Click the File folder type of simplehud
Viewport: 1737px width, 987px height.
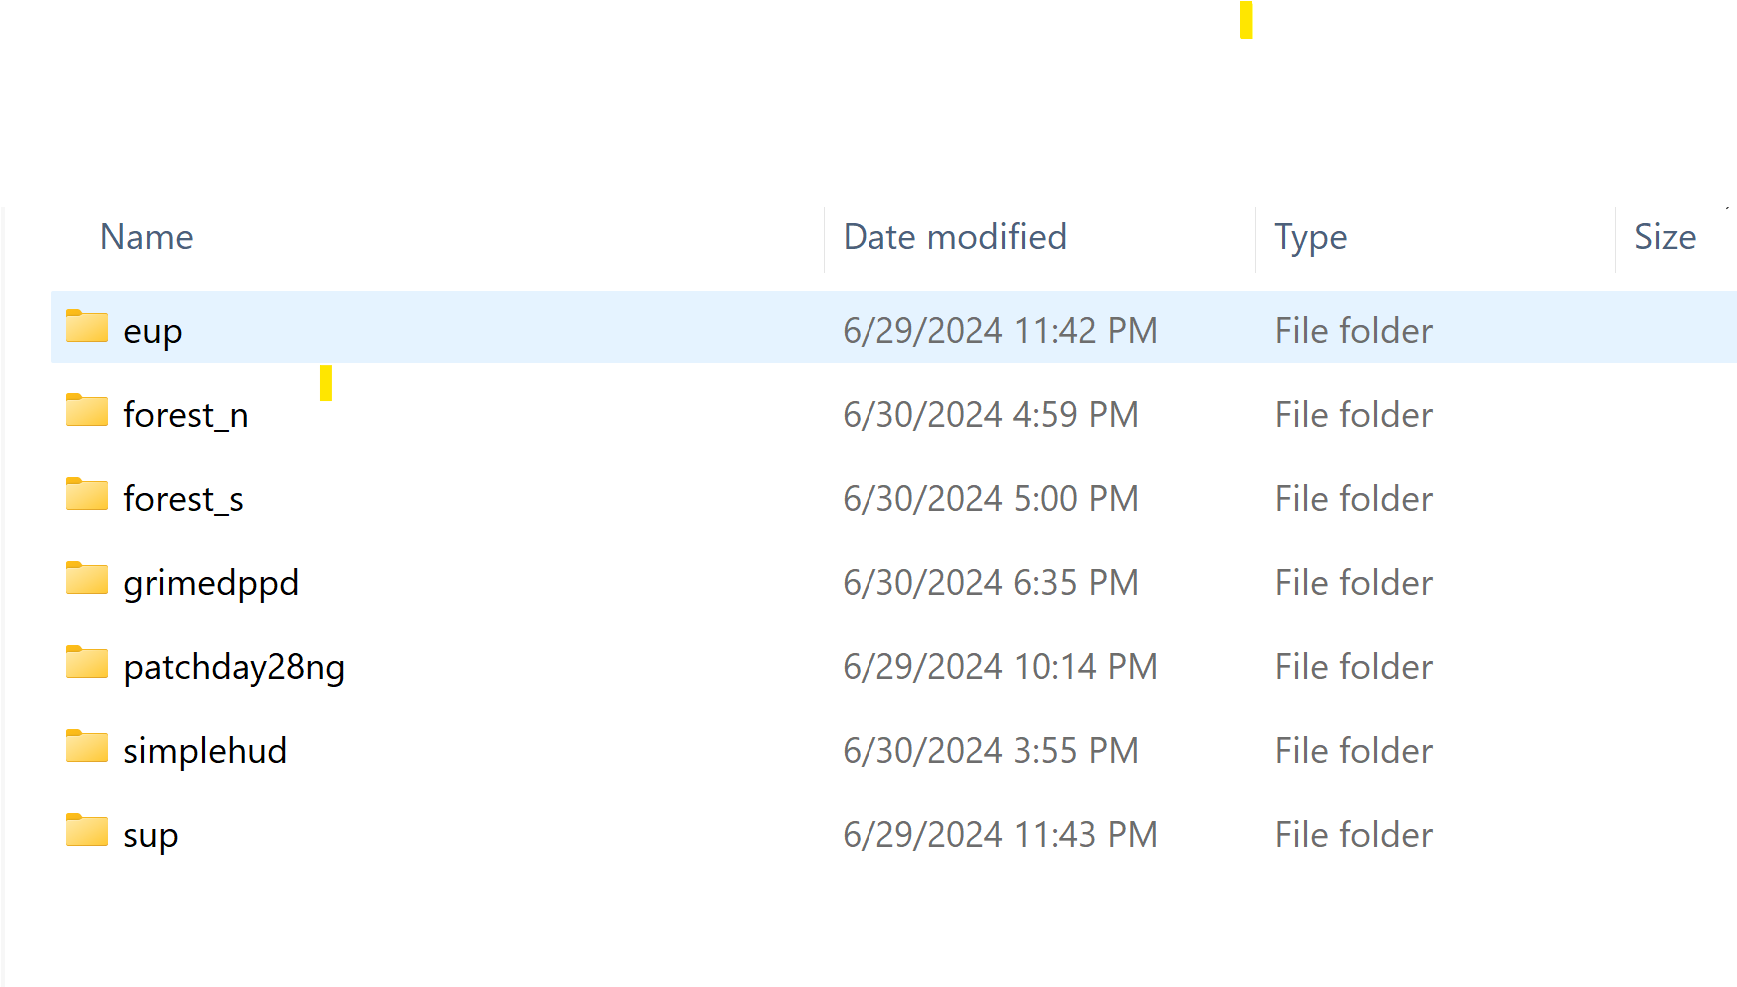1353,751
